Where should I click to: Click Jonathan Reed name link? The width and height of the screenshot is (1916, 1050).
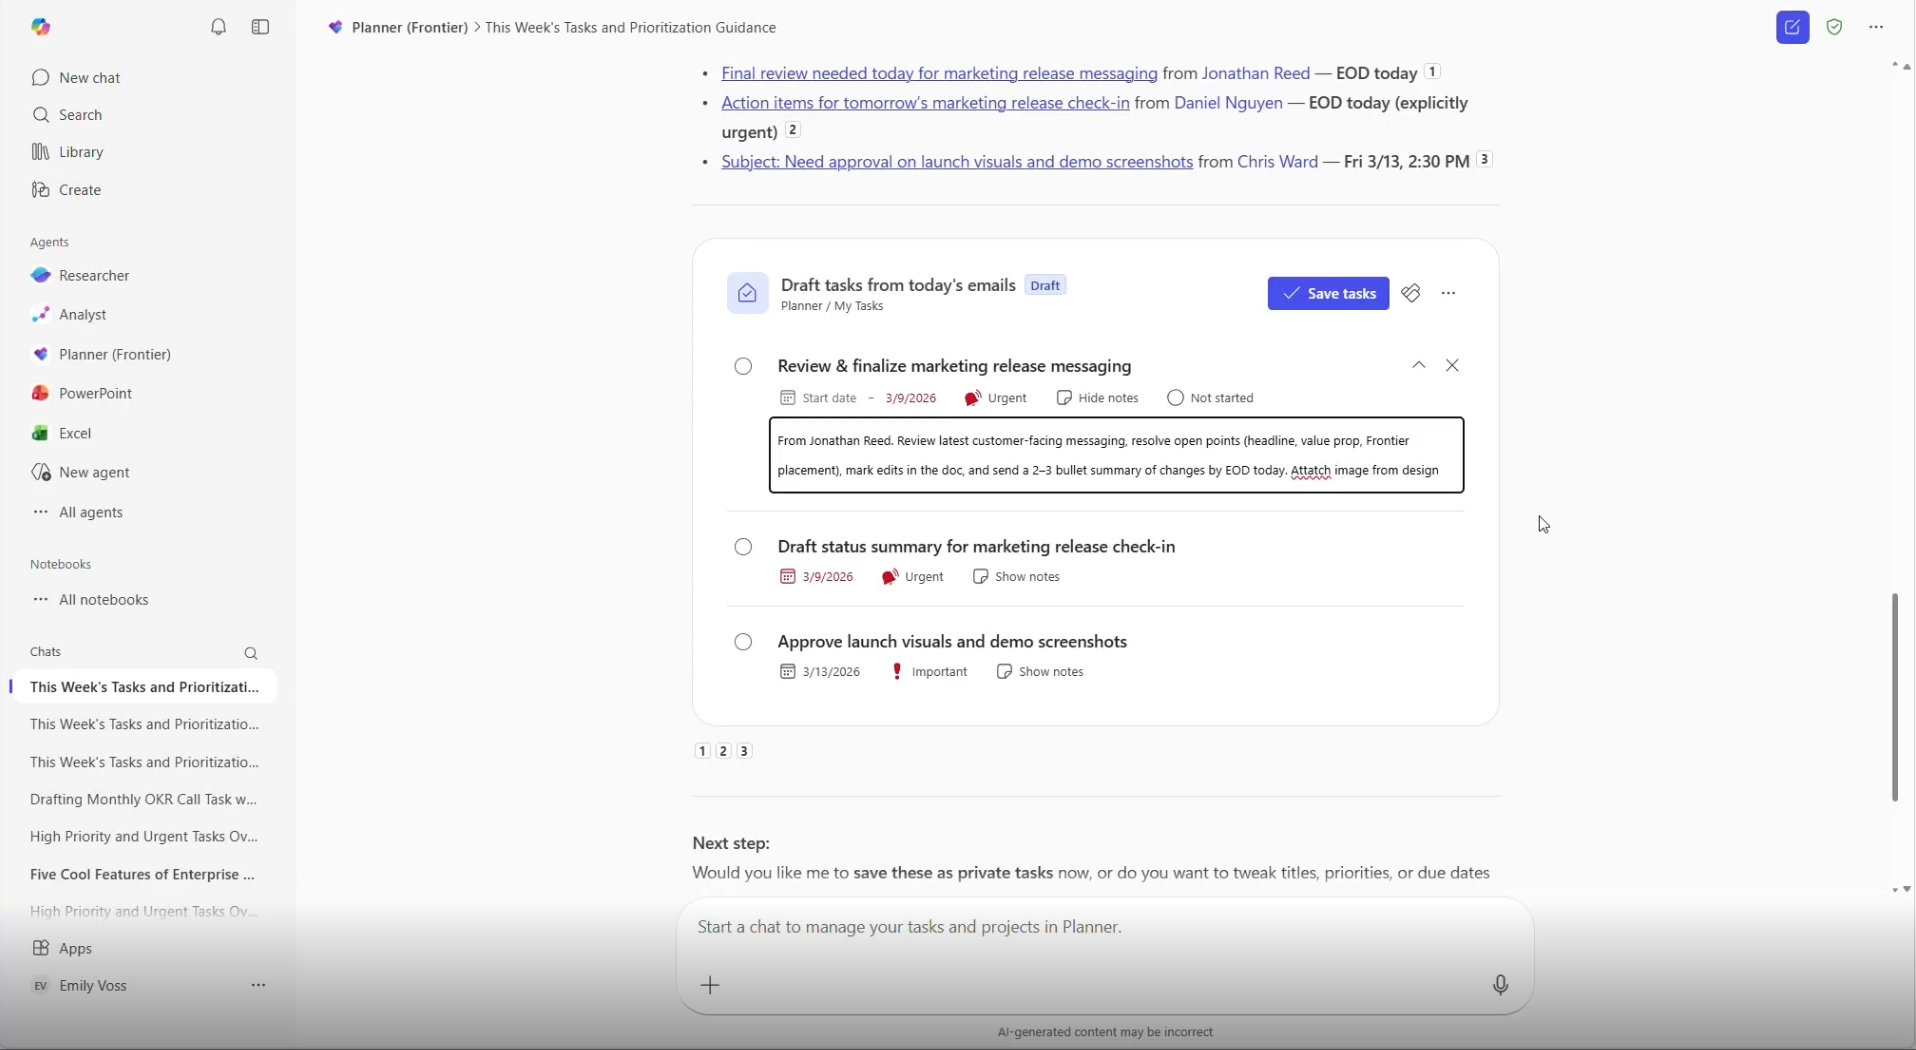pos(1256,73)
